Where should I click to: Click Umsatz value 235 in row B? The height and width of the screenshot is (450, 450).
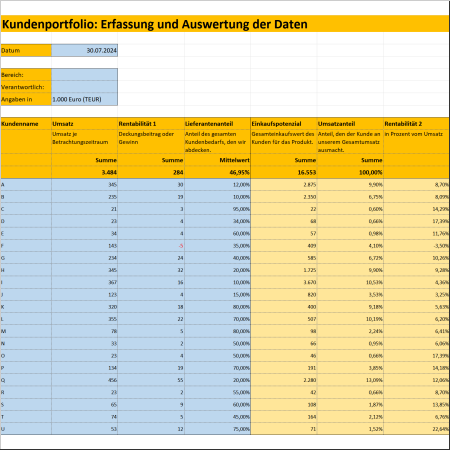coord(85,197)
